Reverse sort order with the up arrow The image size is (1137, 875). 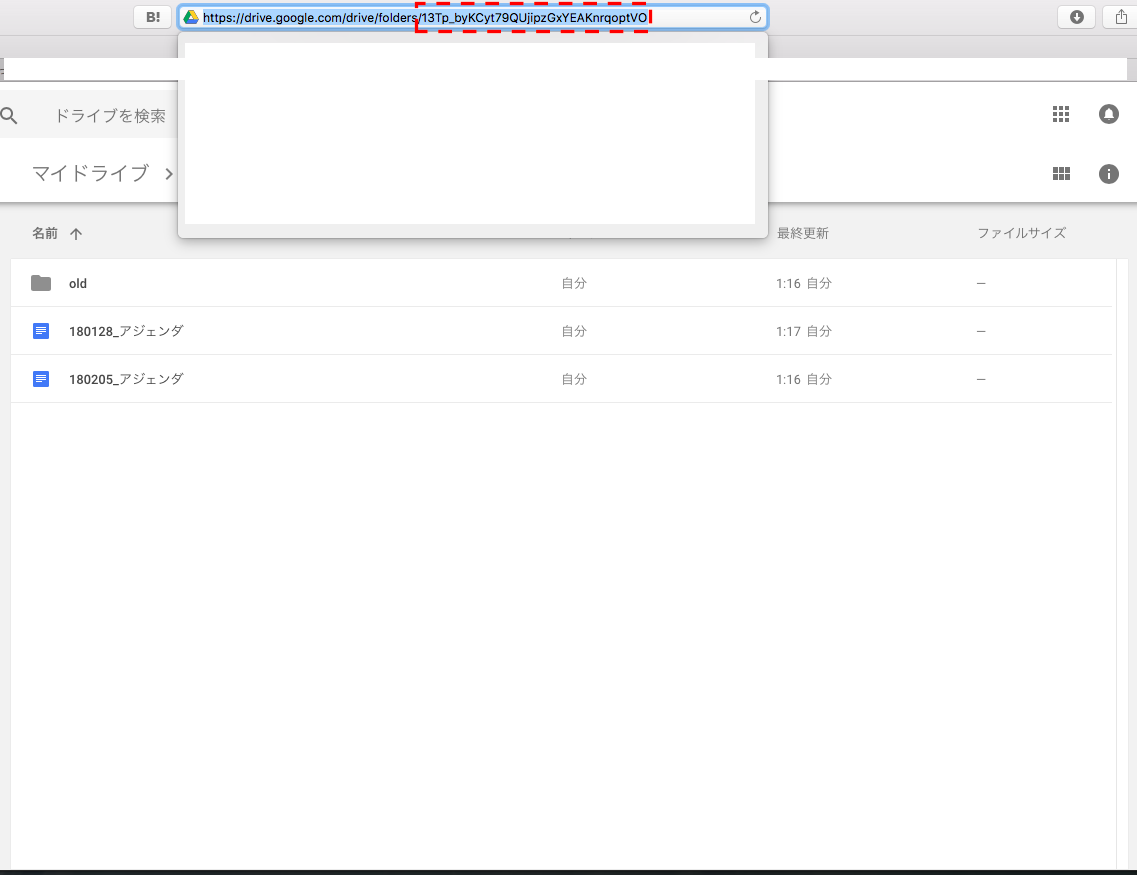click(76, 233)
